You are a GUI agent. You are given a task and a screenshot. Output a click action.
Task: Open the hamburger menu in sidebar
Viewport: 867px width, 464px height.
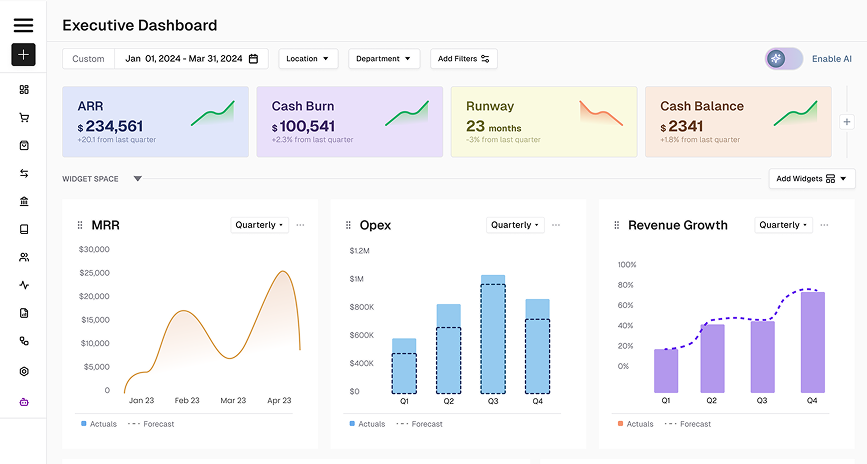pyautogui.click(x=23, y=26)
